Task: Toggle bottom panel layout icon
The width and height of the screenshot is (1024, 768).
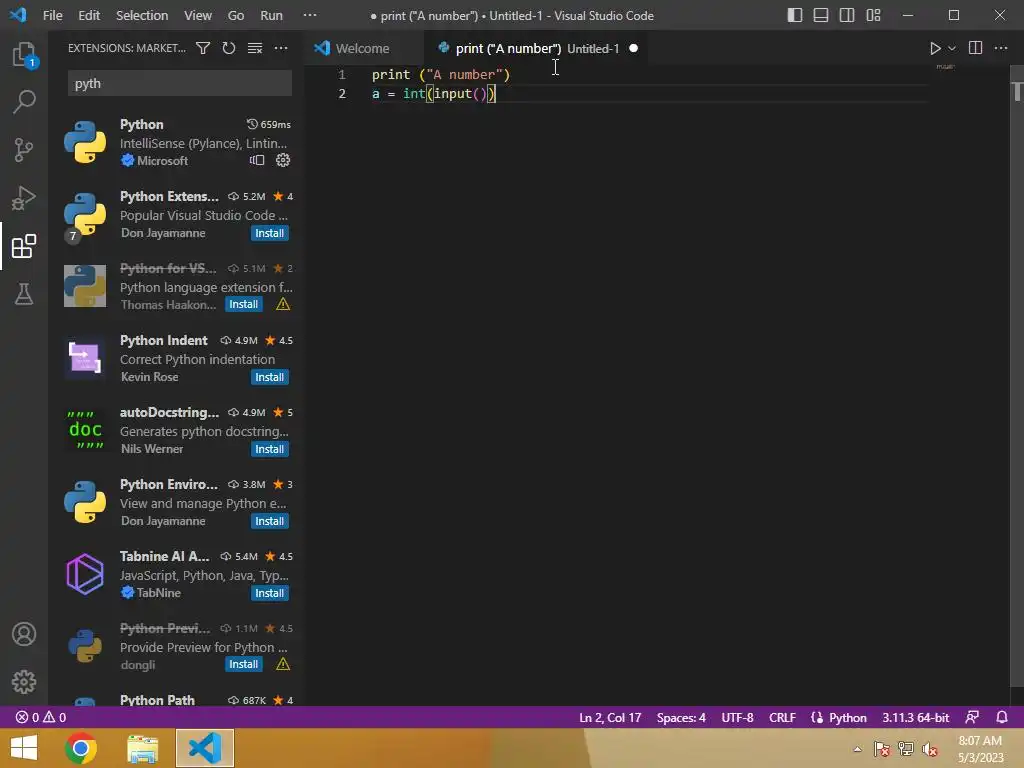Action: 821,15
